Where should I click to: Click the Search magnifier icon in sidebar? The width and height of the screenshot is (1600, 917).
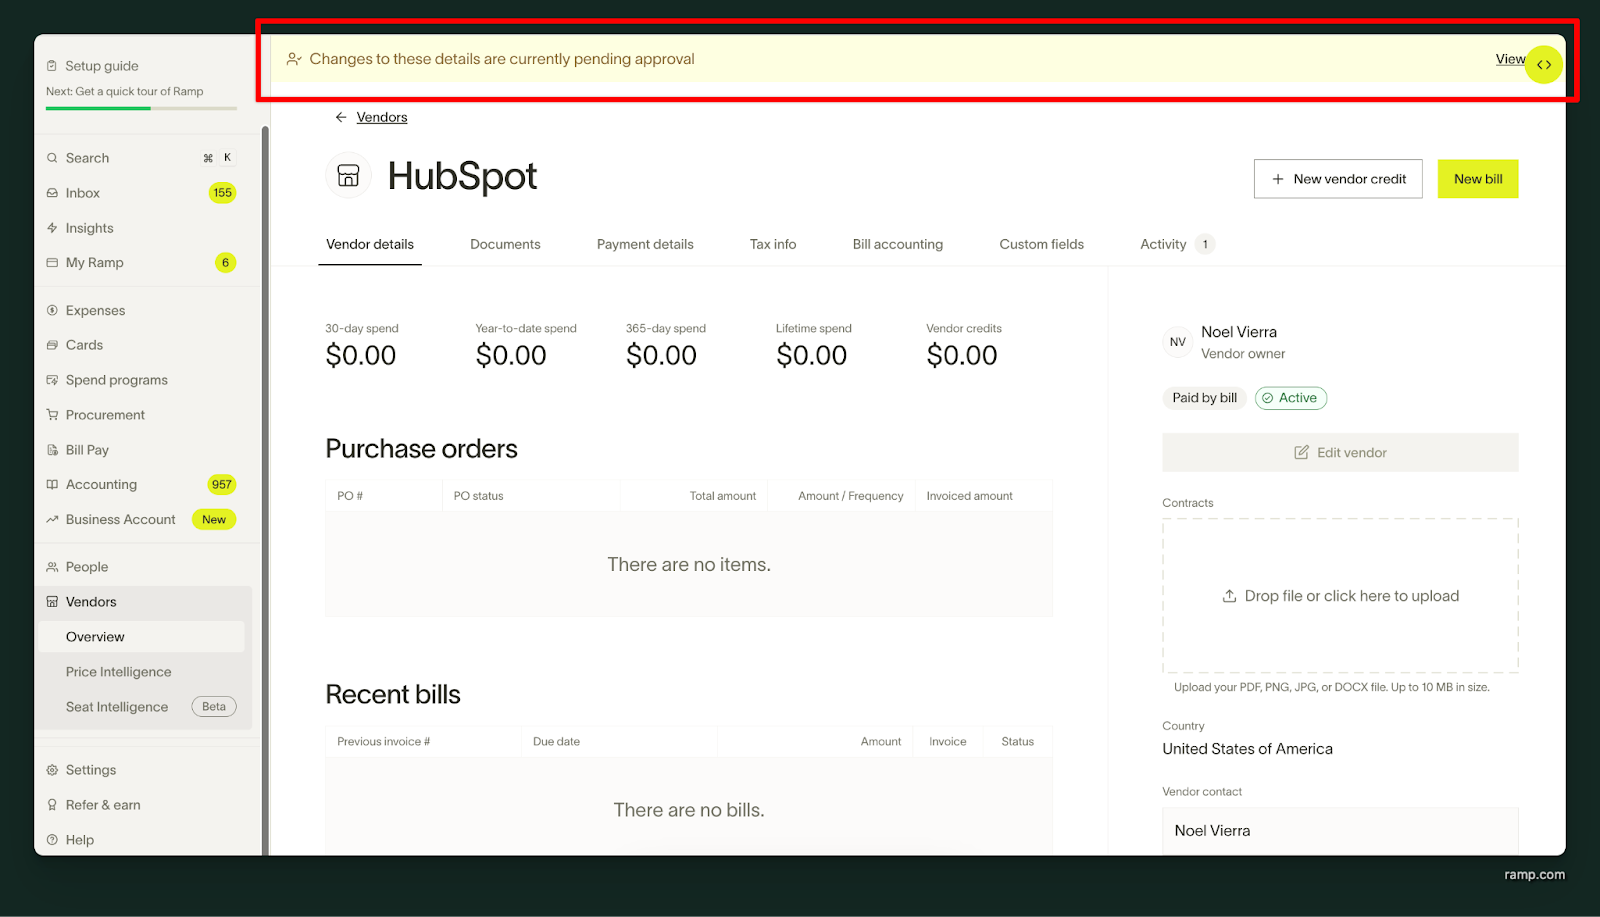click(x=52, y=158)
